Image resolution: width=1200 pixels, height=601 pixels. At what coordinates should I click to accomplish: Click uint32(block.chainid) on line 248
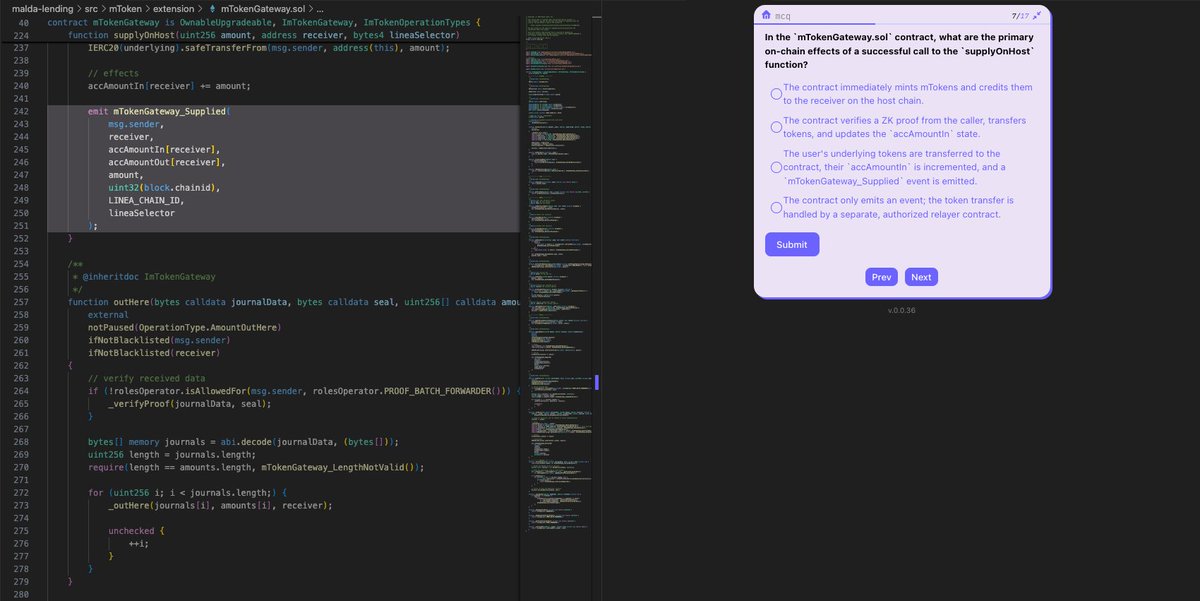pyautogui.click(x=163, y=188)
